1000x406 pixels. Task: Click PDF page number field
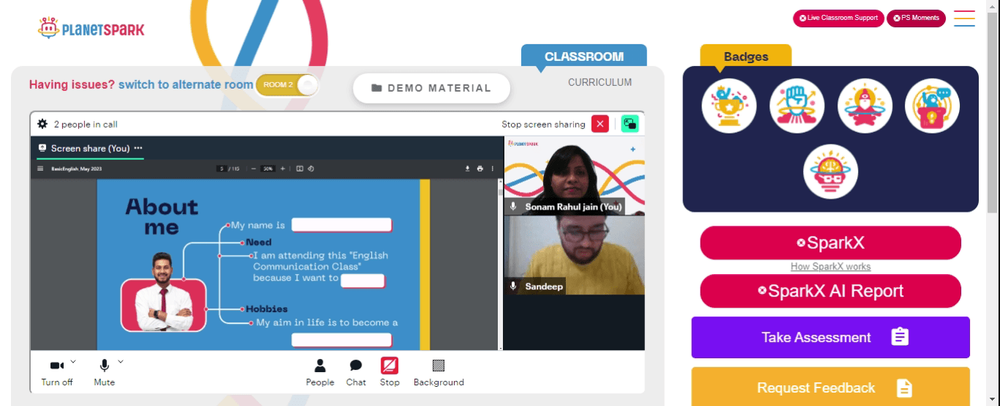[222, 169]
